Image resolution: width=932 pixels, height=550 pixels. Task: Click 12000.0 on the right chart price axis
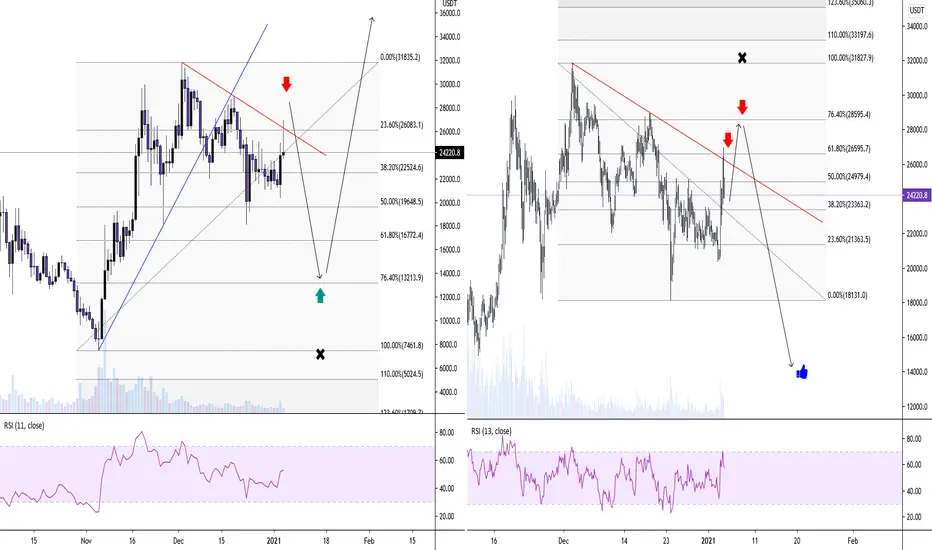coord(917,407)
